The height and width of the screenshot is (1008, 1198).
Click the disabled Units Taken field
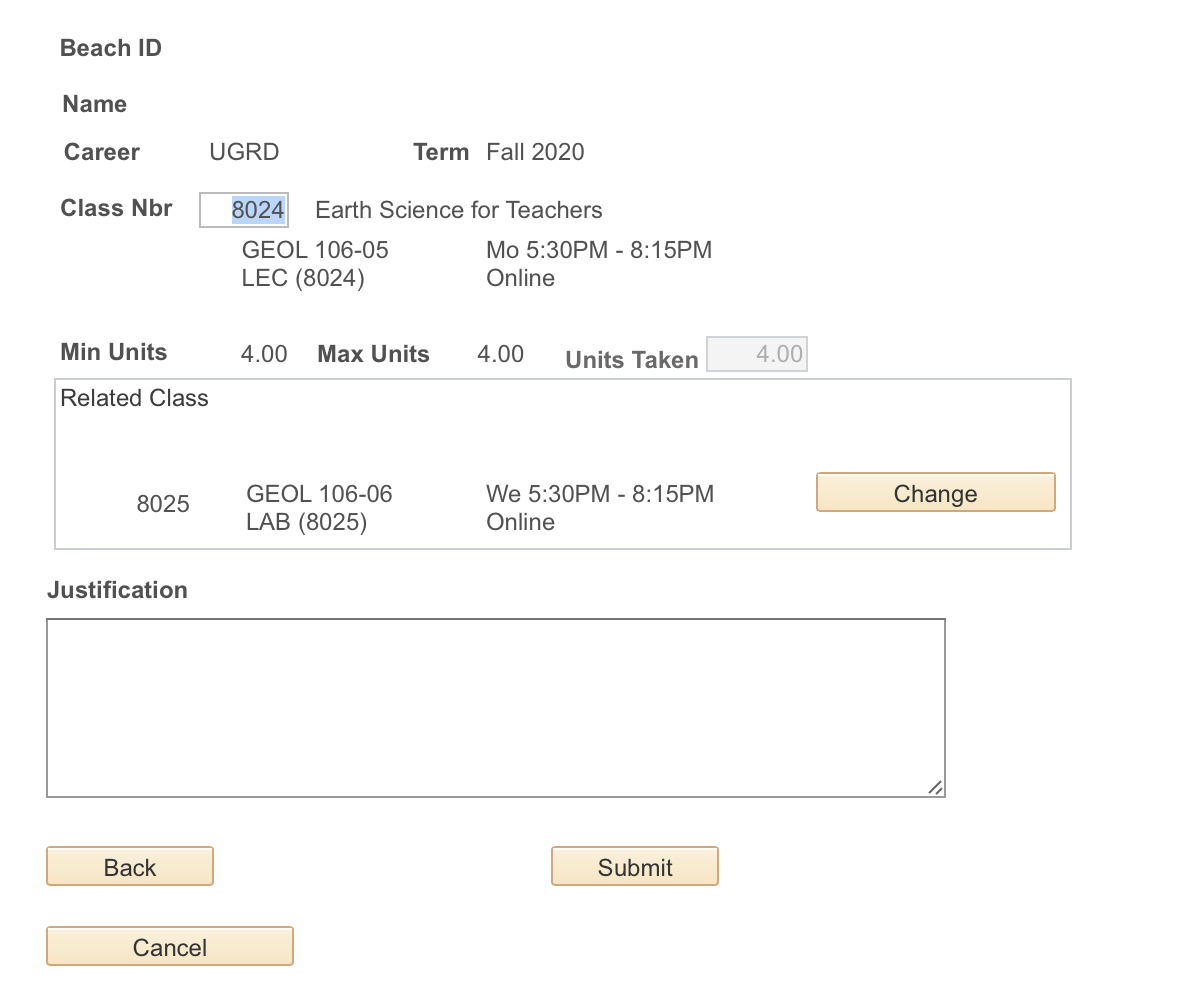(x=756, y=354)
